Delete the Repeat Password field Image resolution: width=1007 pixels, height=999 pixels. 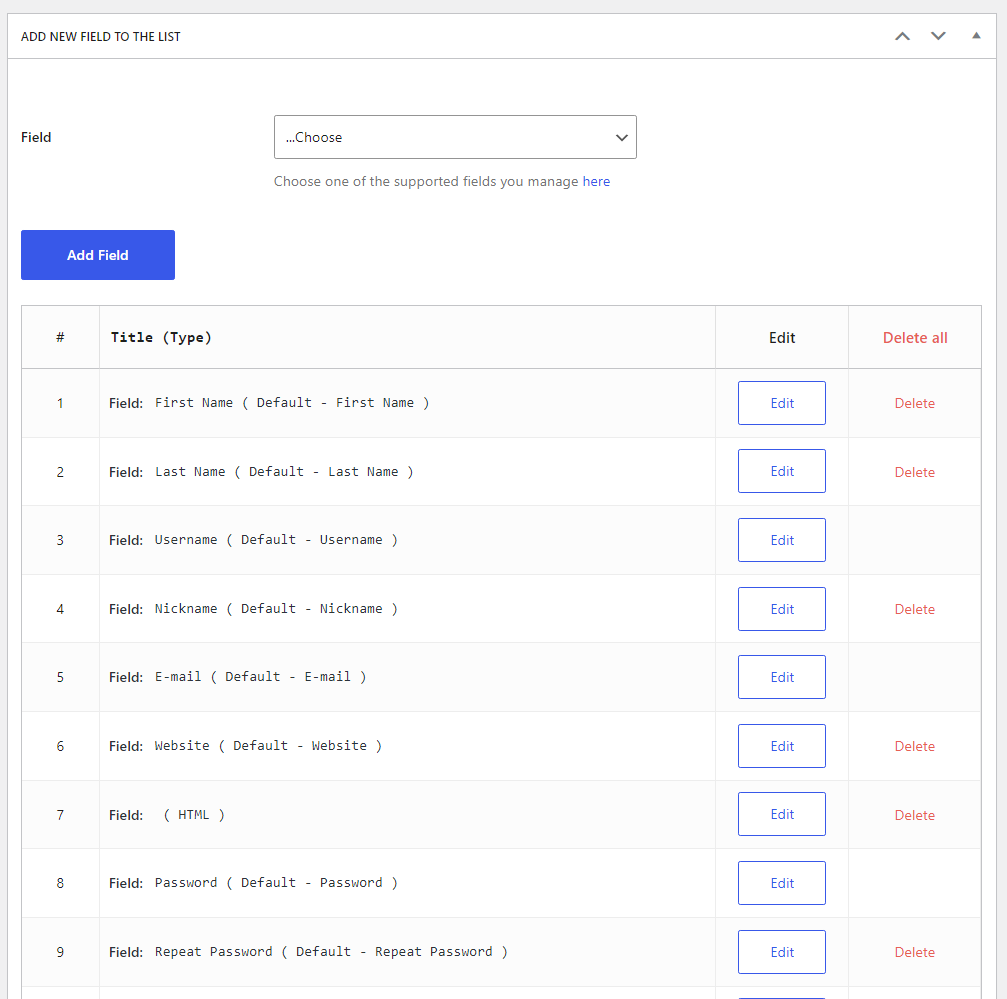coord(914,952)
